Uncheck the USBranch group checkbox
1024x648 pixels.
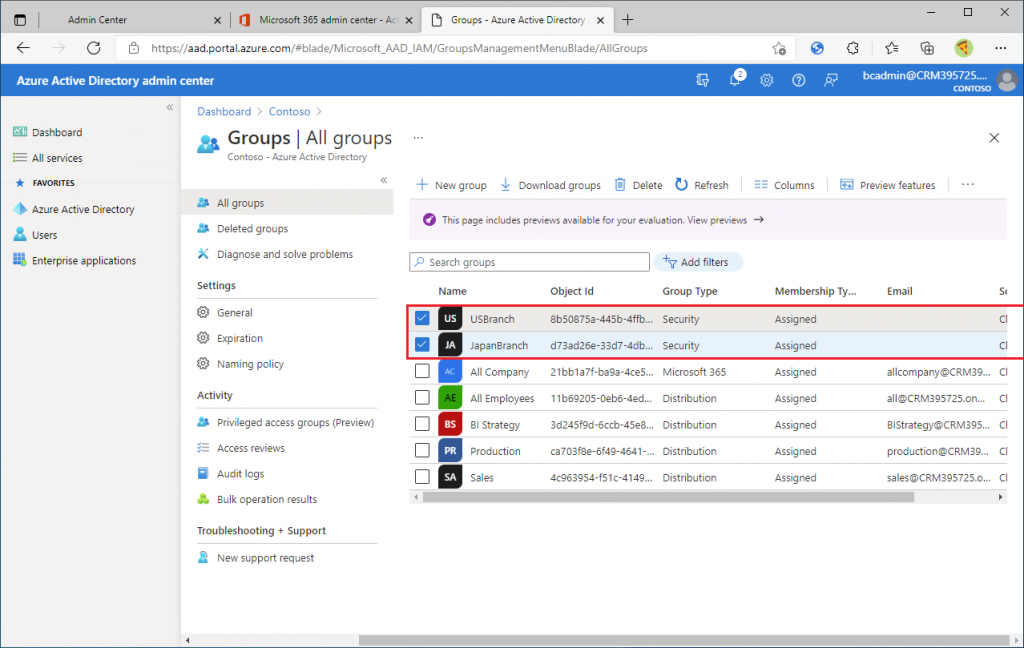tap(422, 318)
